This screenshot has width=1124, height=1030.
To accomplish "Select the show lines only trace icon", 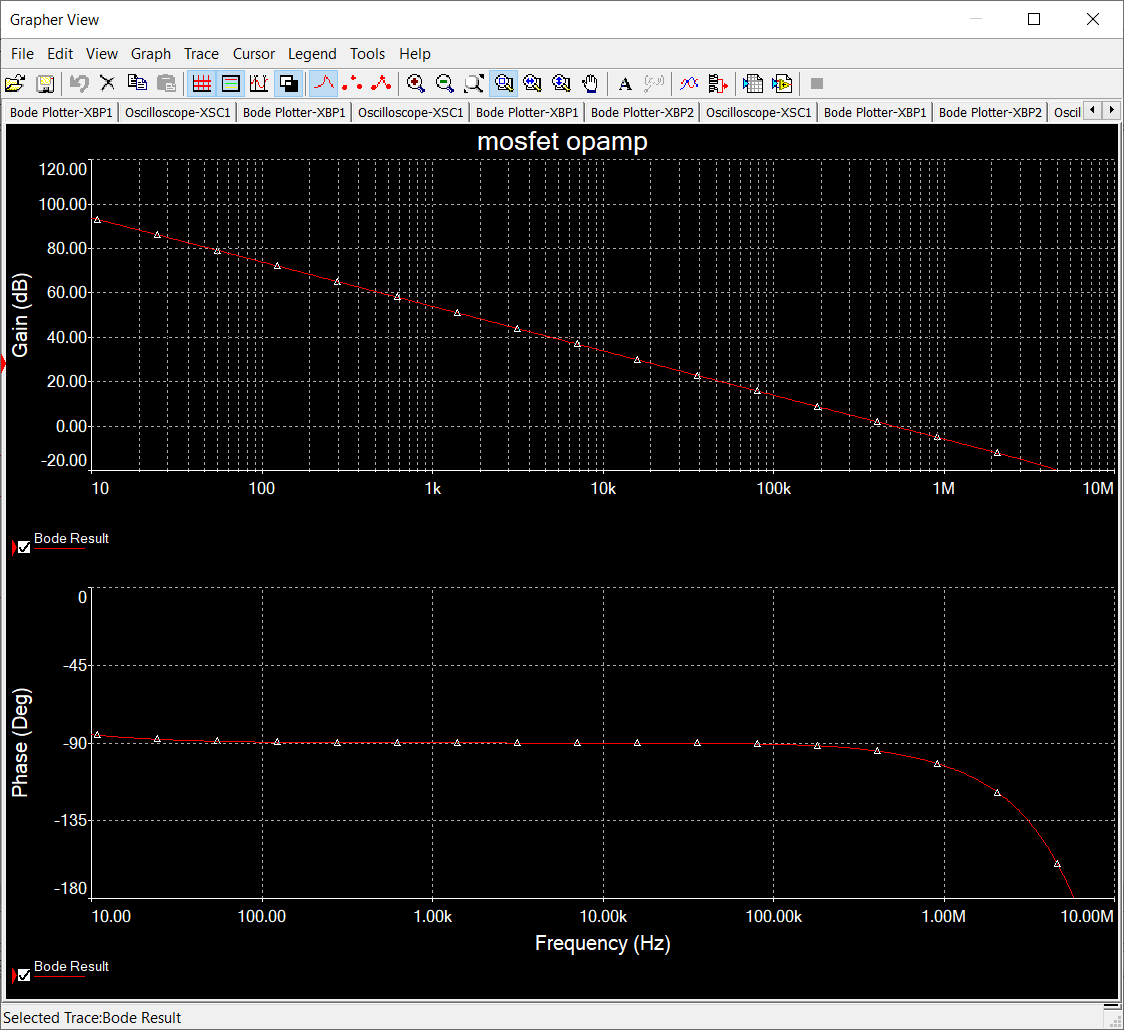I will click(x=323, y=84).
